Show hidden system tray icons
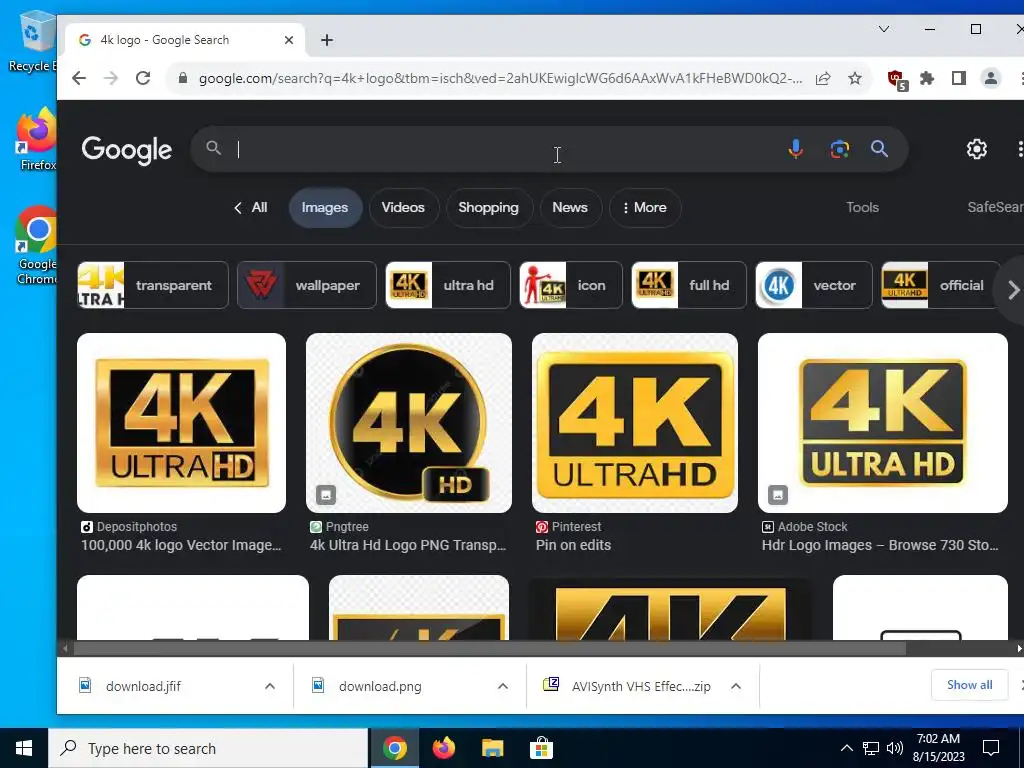 846,748
